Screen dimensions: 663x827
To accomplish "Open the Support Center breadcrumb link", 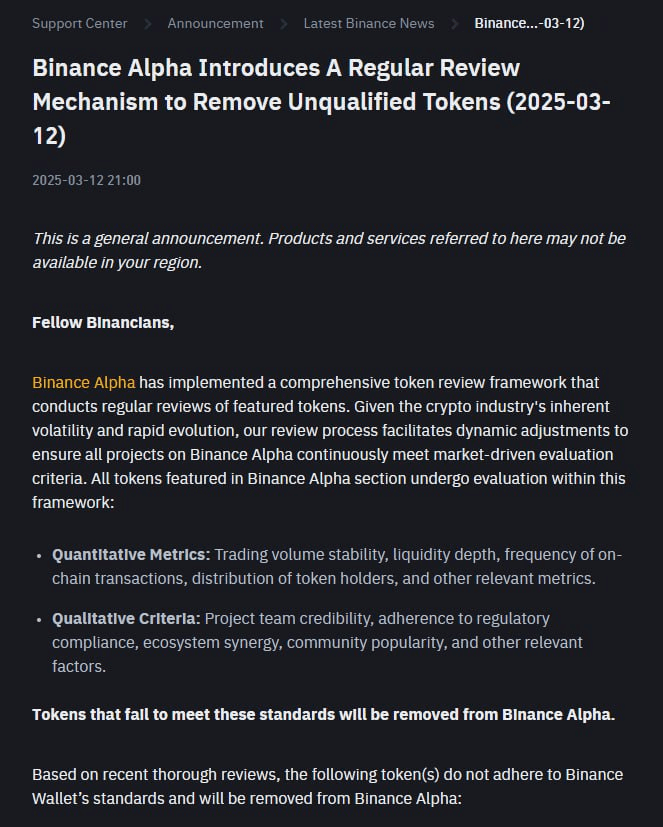I will point(79,23).
